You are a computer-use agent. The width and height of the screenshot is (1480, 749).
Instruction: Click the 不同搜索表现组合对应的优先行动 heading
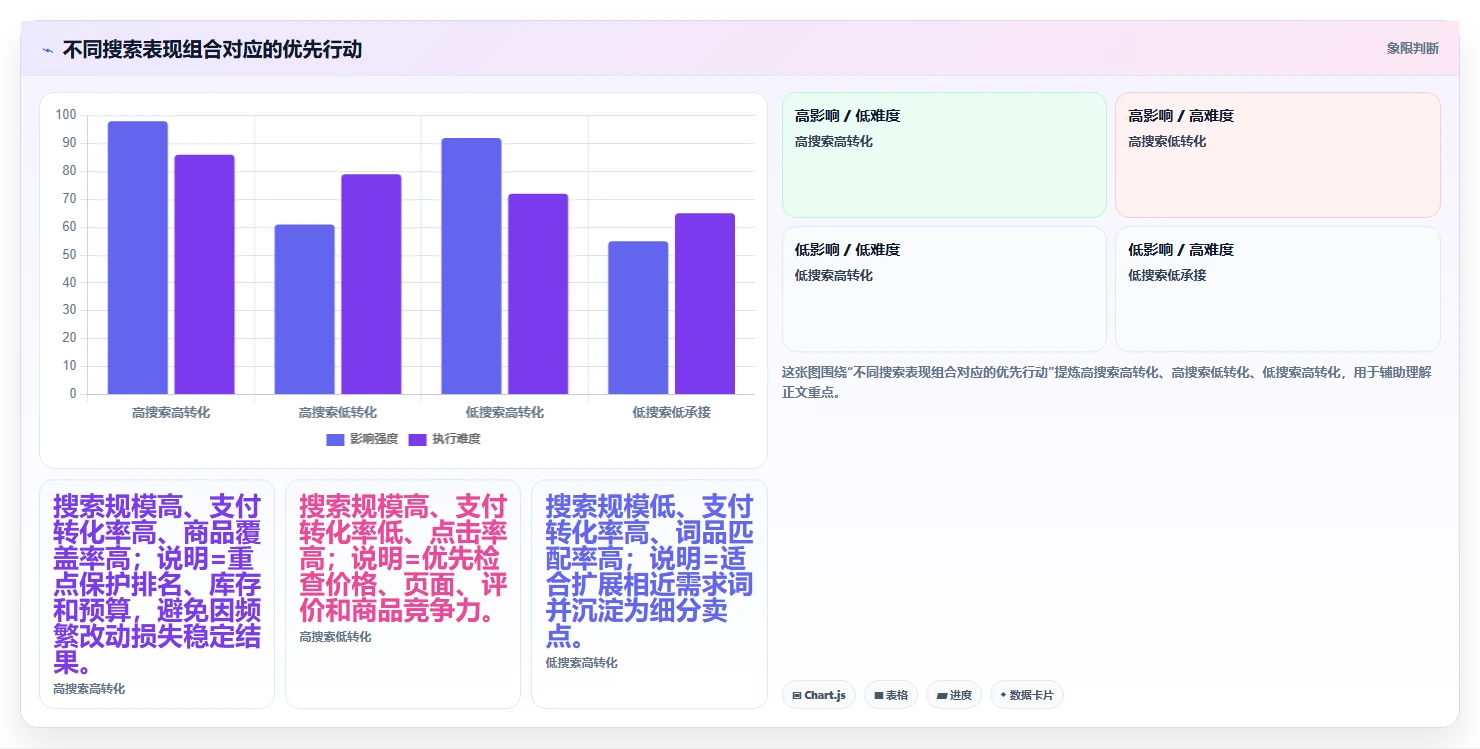[212, 49]
